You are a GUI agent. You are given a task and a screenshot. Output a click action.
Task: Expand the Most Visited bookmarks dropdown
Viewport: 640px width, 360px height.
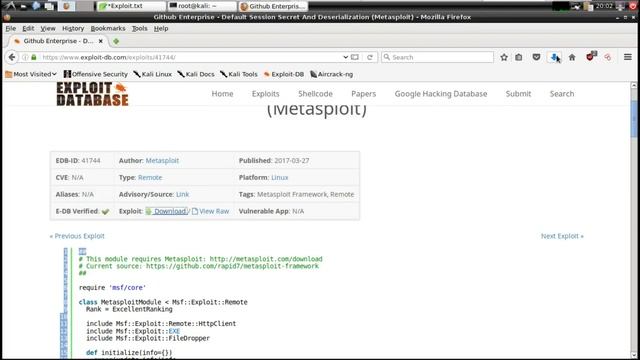click(x=31, y=74)
